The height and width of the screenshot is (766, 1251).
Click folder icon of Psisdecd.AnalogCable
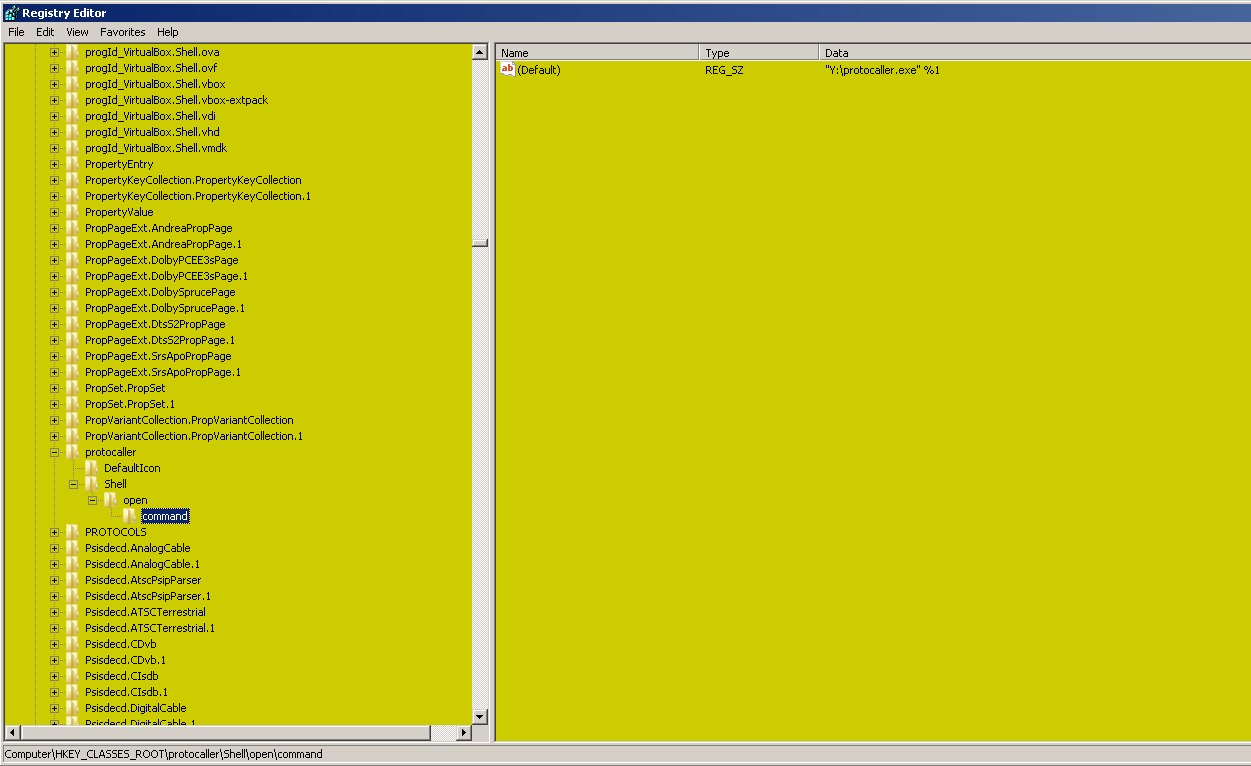click(72, 548)
